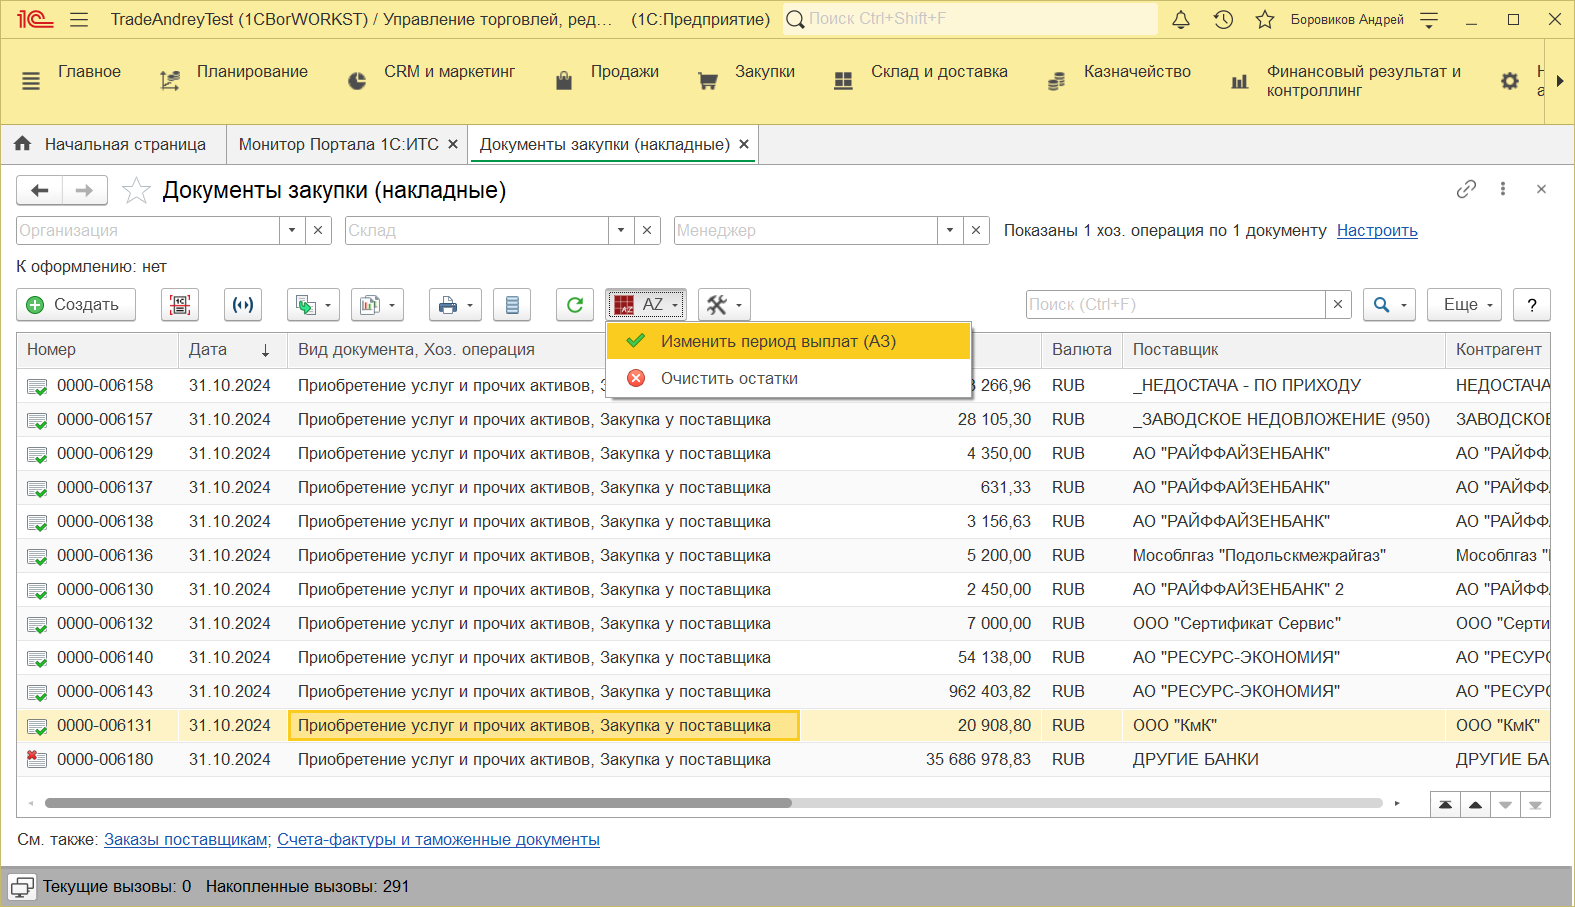Click the green refresh list icon
Image resolution: width=1575 pixels, height=907 pixels.
574,305
